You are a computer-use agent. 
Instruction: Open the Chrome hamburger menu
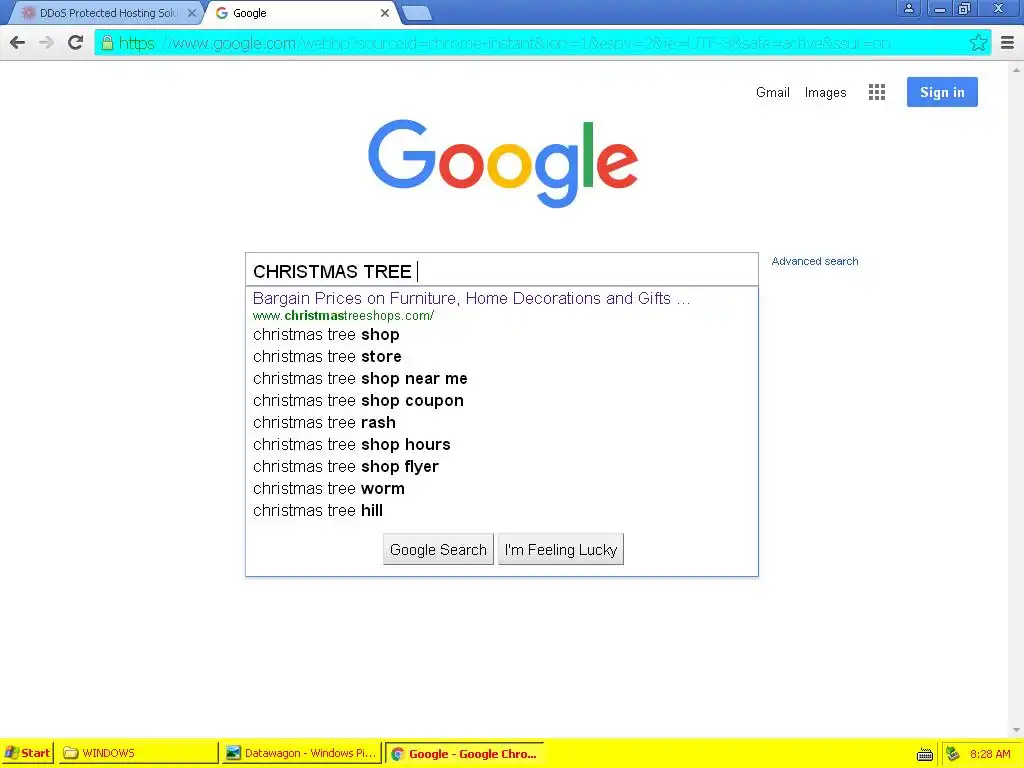tap(1008, 43)
